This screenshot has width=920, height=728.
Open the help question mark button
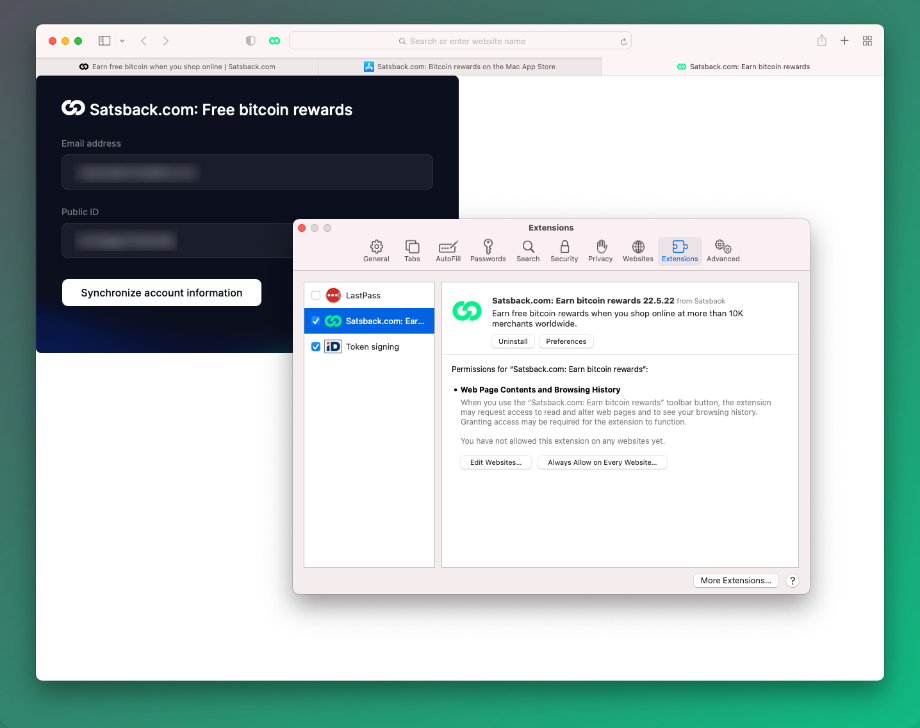click(792, 581)
